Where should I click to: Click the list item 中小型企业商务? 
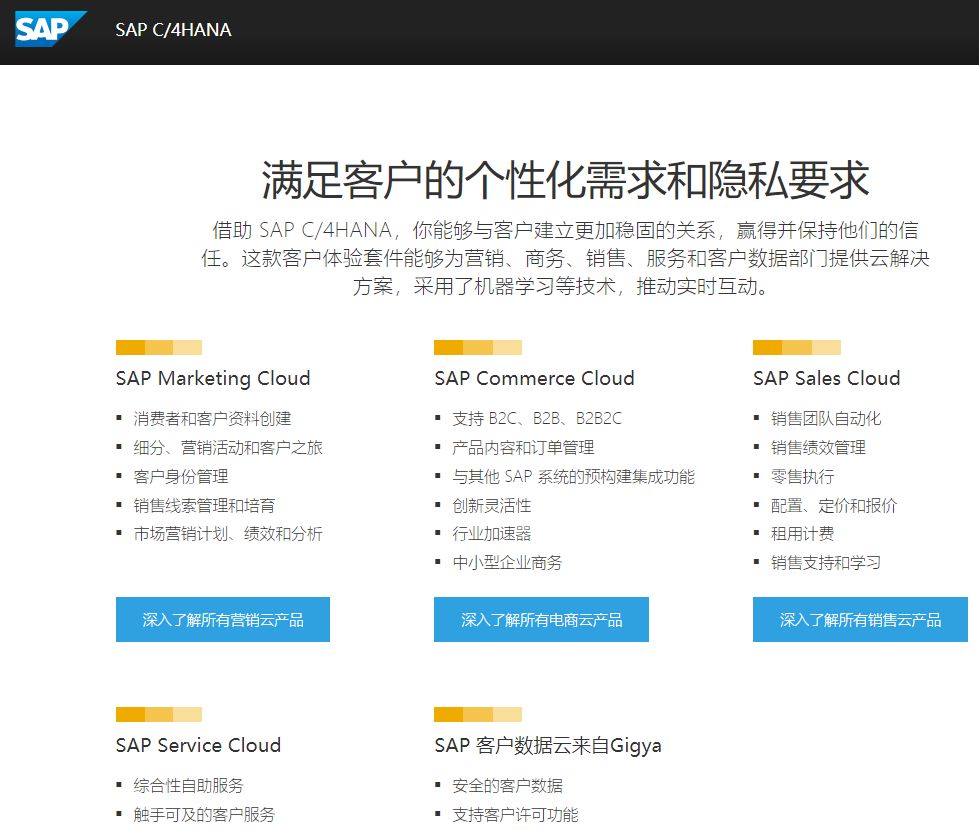tap(508, 563)
